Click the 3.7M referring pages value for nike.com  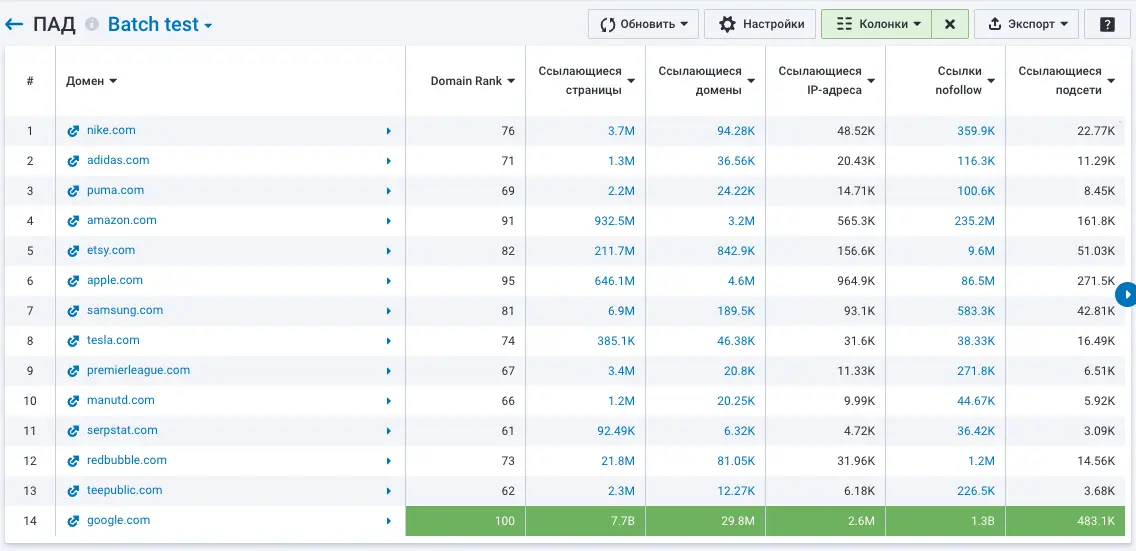click(620, 131)
